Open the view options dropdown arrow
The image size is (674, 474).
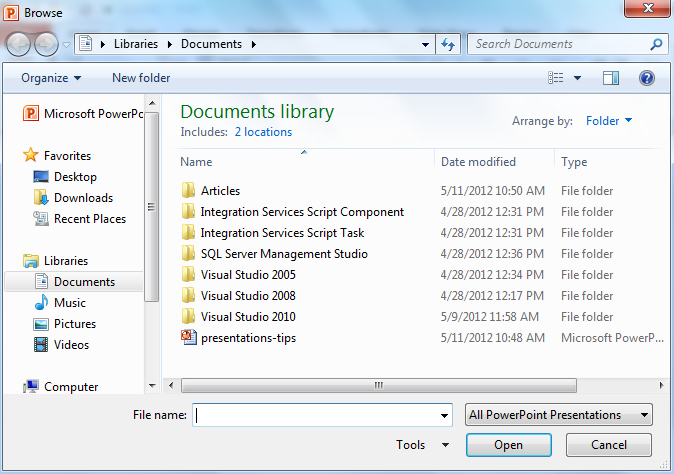click(577, 78)
